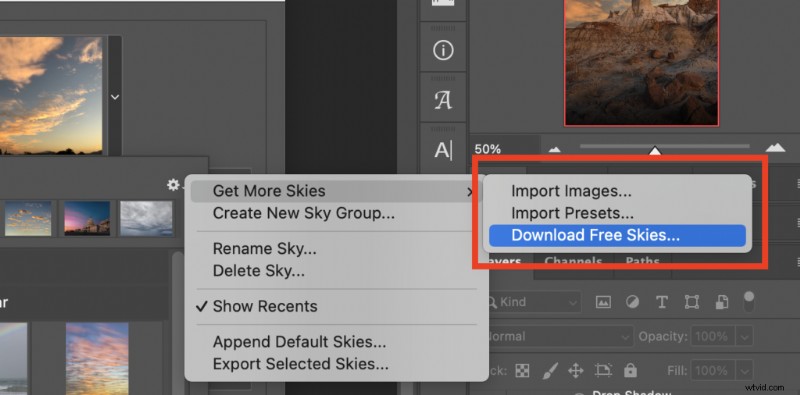Switch to the Paths tab
800x395 pixels.
coord(642,261)
